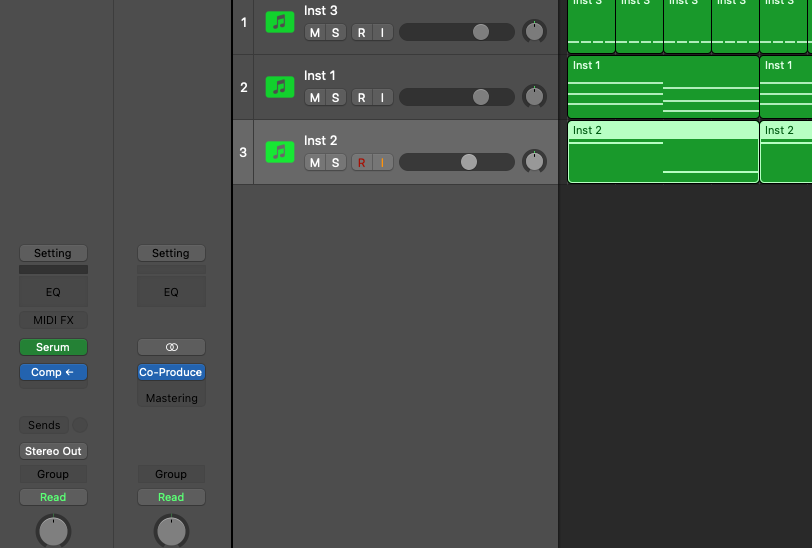812x548 pixels.
Task: Click the Inst 2 track instrument icon
Action: 280,152
